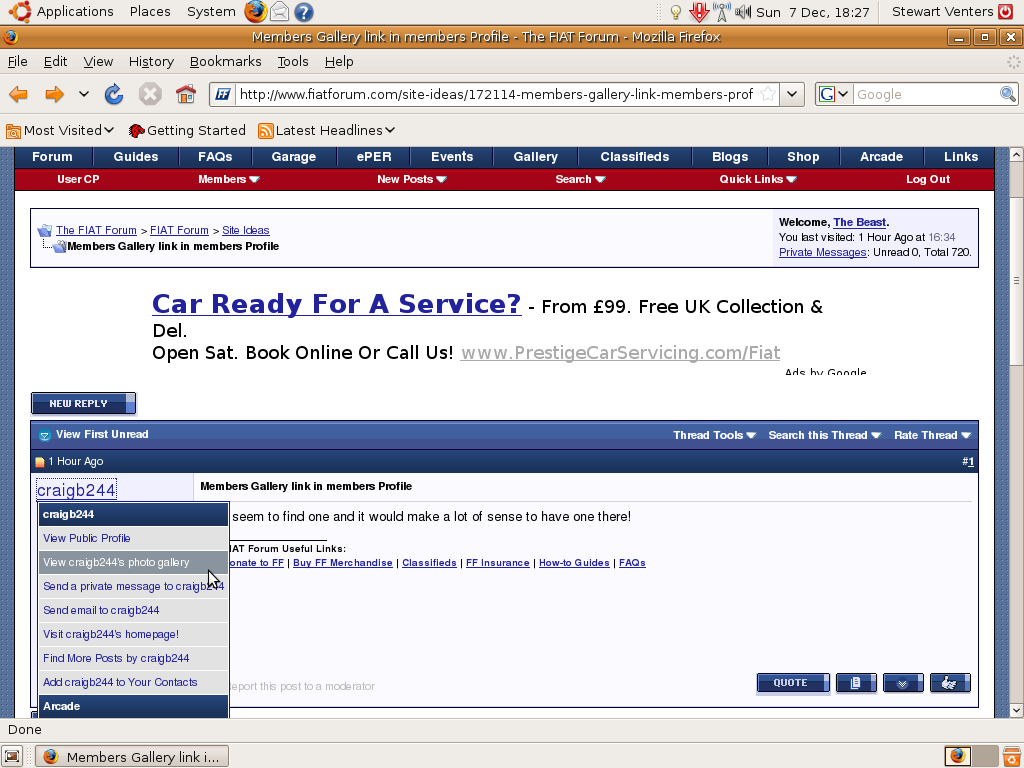Screen dimensions: 1024x768
Task: Open the post number #1 permalink
Action: click(x=968, y=462)
